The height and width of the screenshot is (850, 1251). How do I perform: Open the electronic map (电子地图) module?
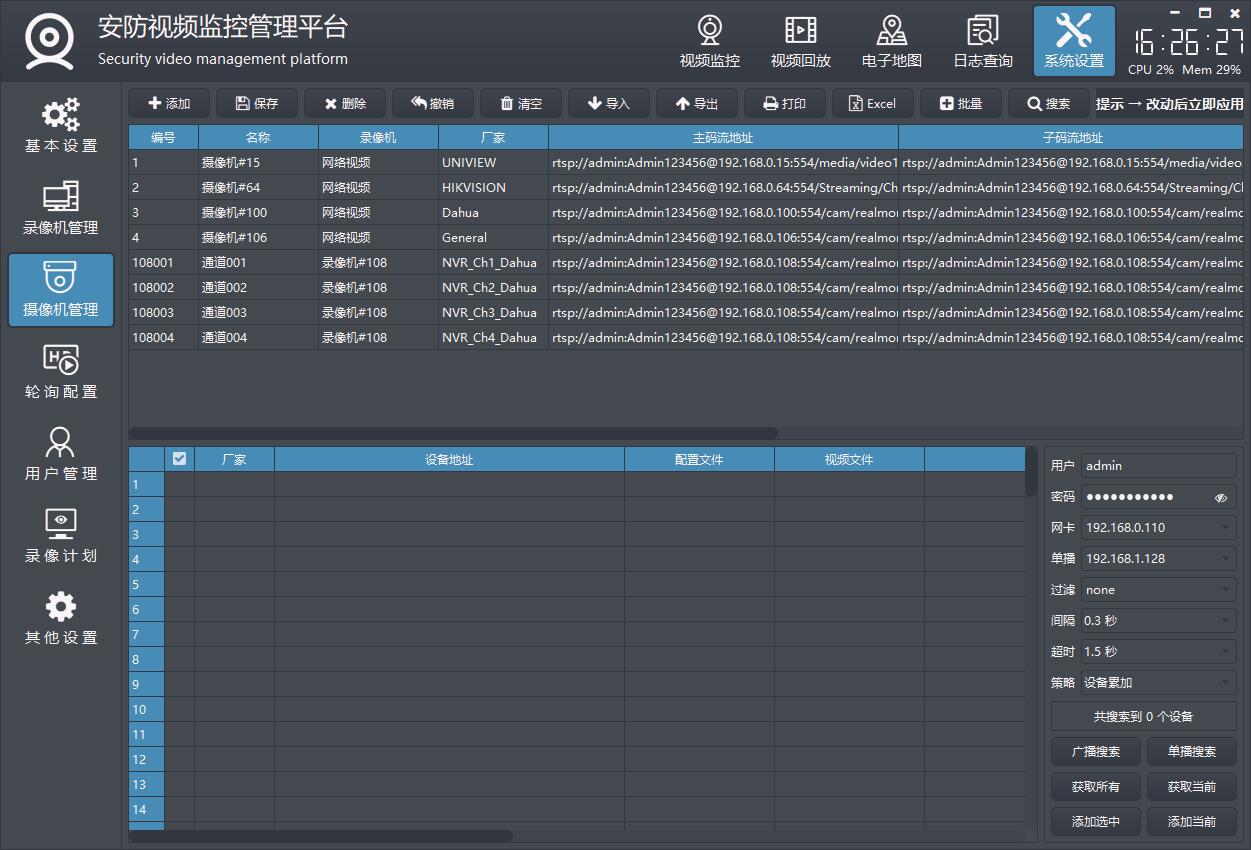[891, 42]
